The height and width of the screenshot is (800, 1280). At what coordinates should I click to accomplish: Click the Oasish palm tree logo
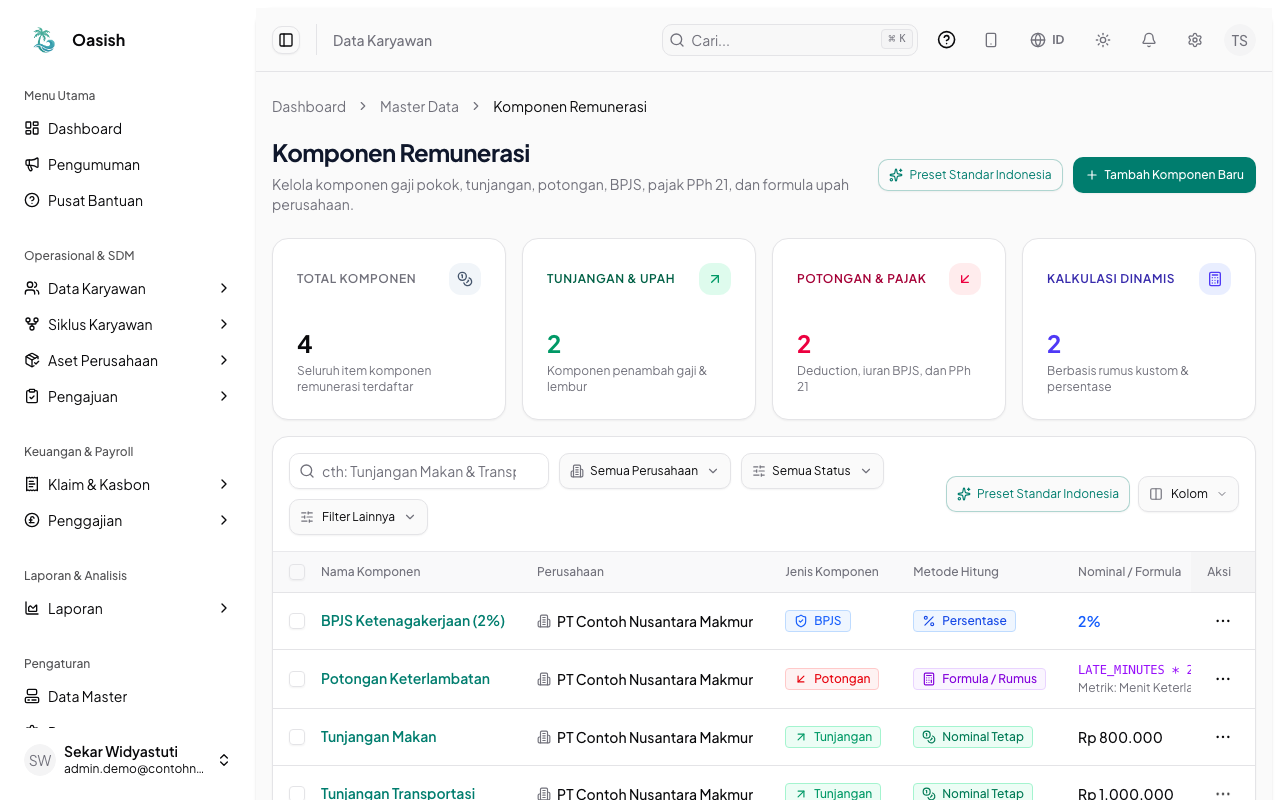(x=43, y=40)
